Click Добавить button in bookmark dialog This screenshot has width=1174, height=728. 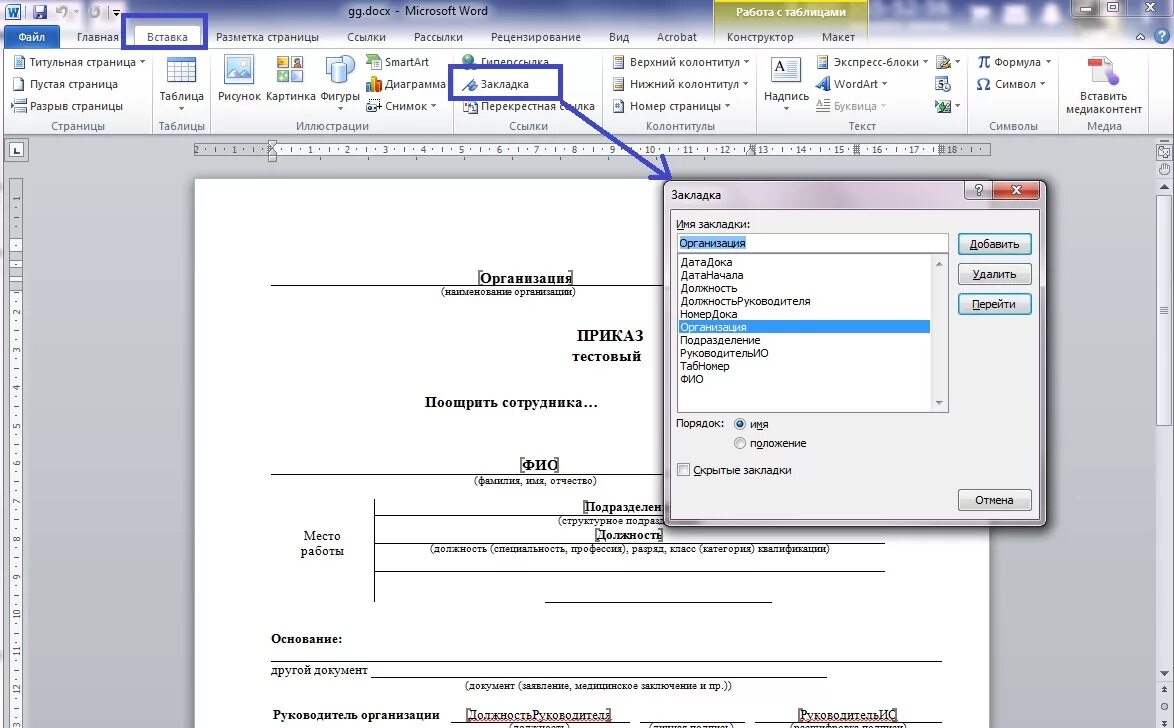pyautogui.click(x=994, y=244)
